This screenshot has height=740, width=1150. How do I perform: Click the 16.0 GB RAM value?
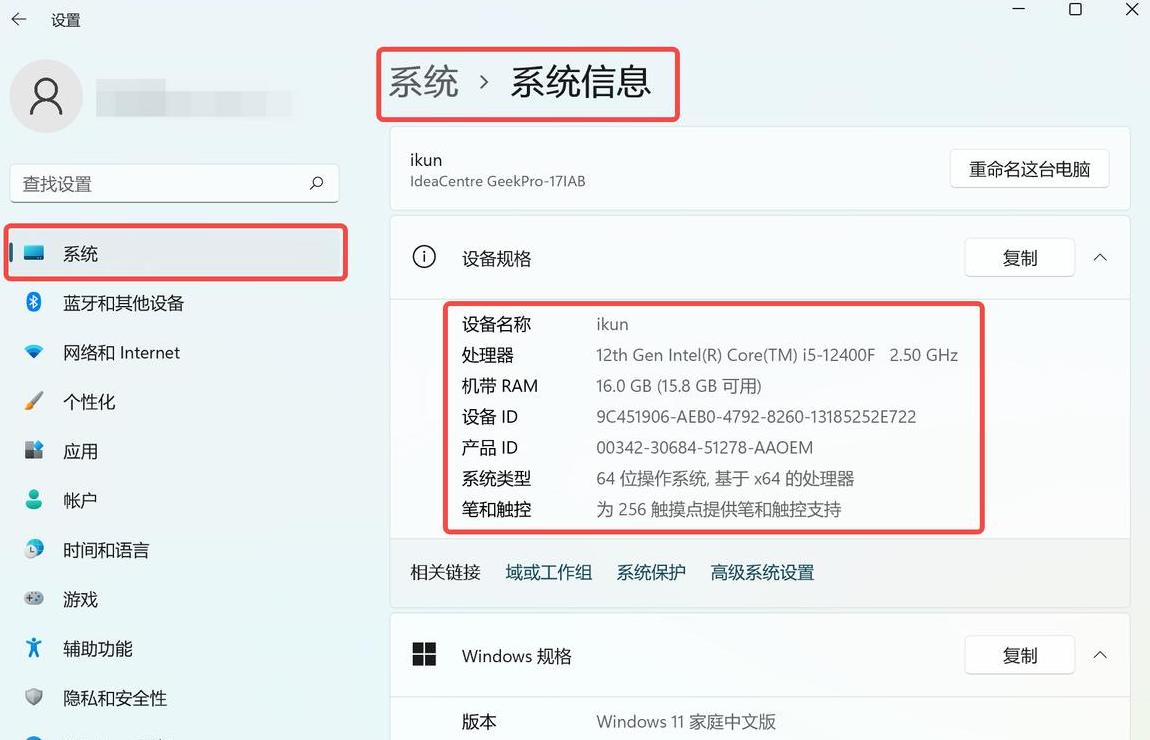click(x=678, y=386)
